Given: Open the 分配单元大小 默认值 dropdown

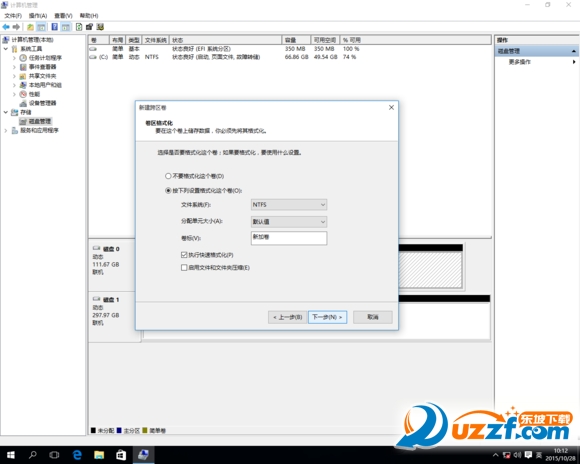Looking at the screenshot, I should [289, 222].
